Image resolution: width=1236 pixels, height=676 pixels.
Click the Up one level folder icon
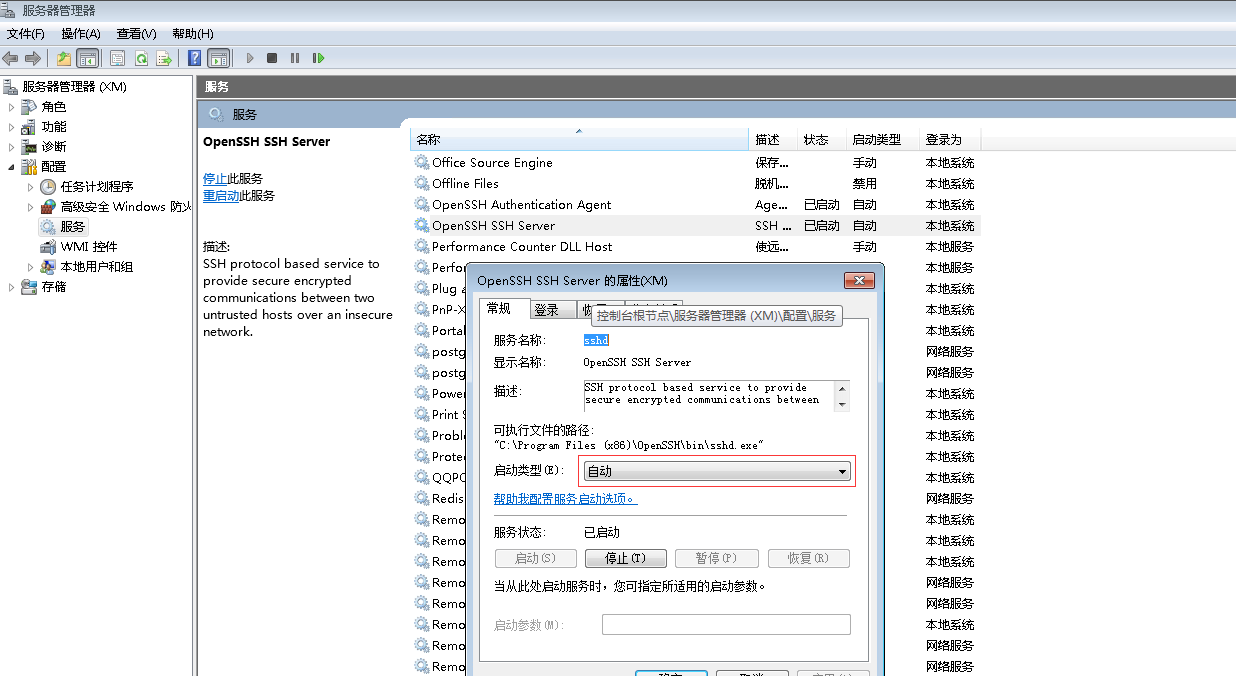pos(64,58)
